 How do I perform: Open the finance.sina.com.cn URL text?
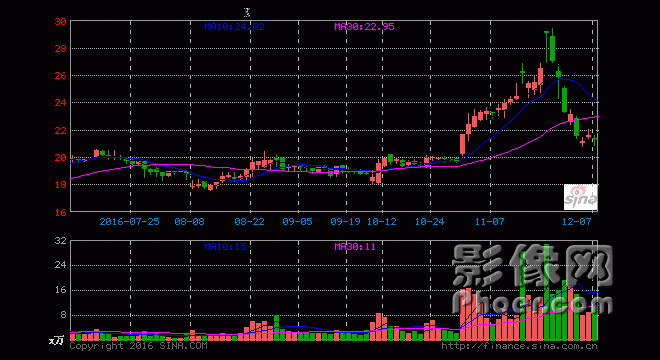519,346
